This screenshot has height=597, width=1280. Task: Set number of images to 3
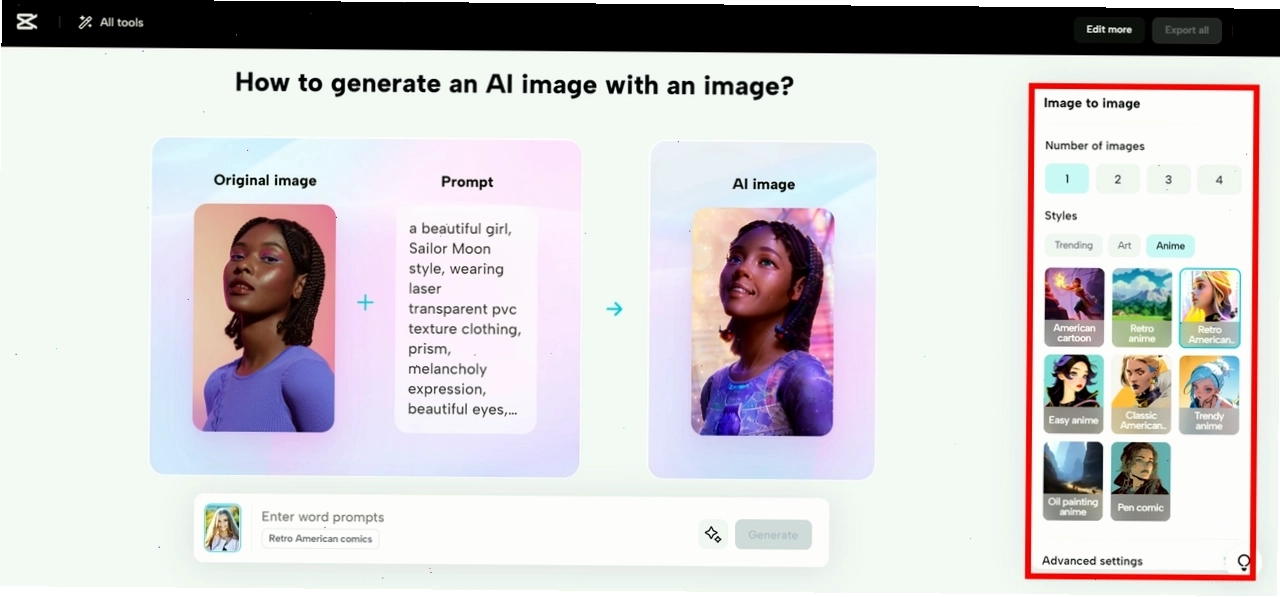point(1168,180)
